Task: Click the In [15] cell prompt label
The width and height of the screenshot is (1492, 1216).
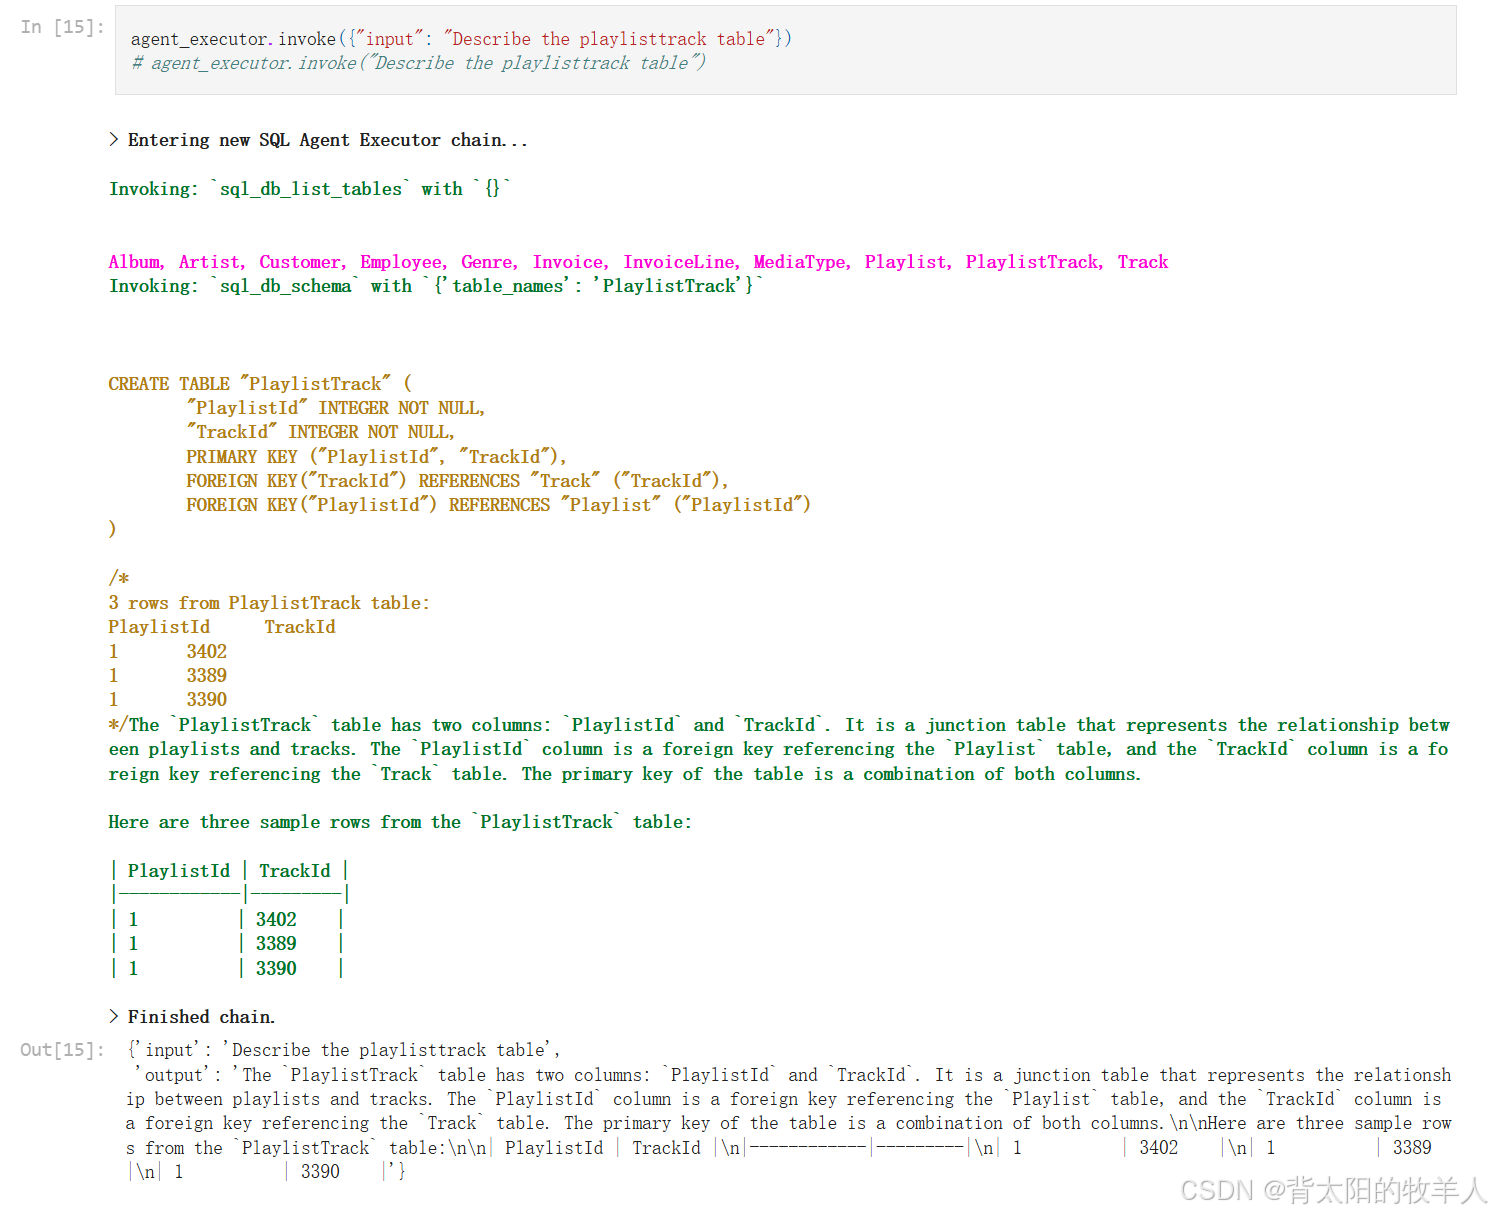Action: pos(62,27)
